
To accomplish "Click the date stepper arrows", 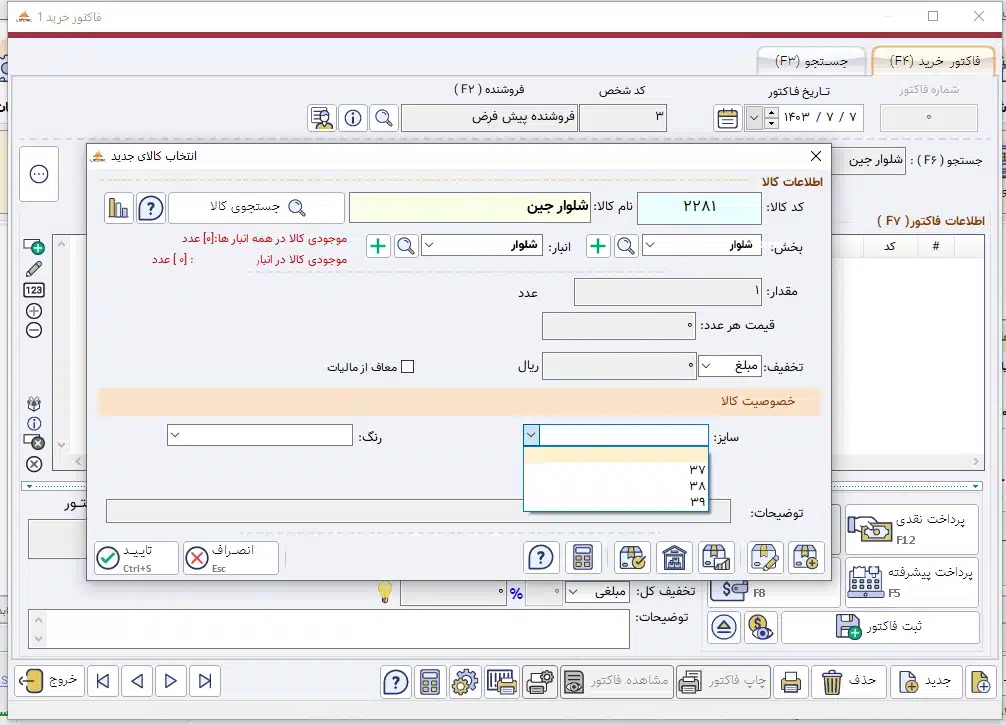I will pyautogui.click(x=772, y=118).
